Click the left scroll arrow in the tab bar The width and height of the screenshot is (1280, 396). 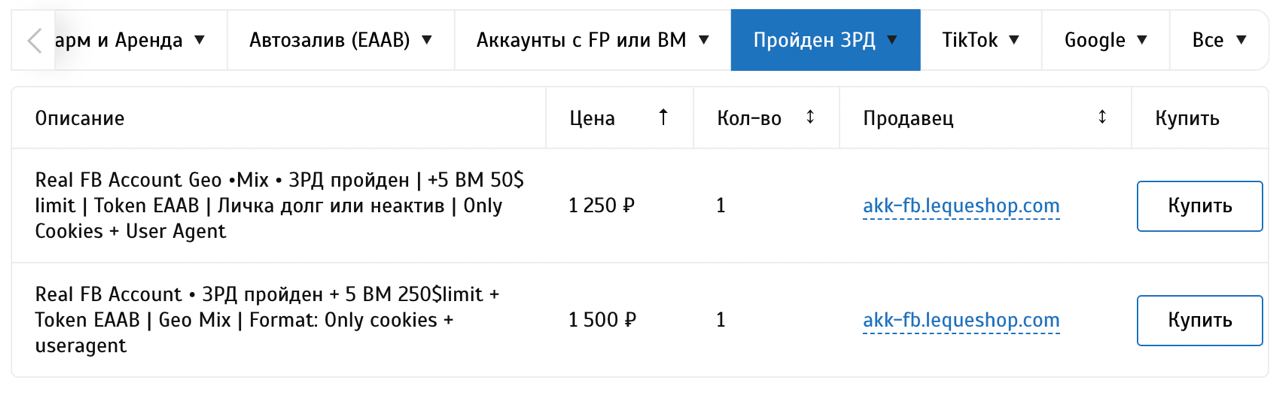click(x=34, y=41)
